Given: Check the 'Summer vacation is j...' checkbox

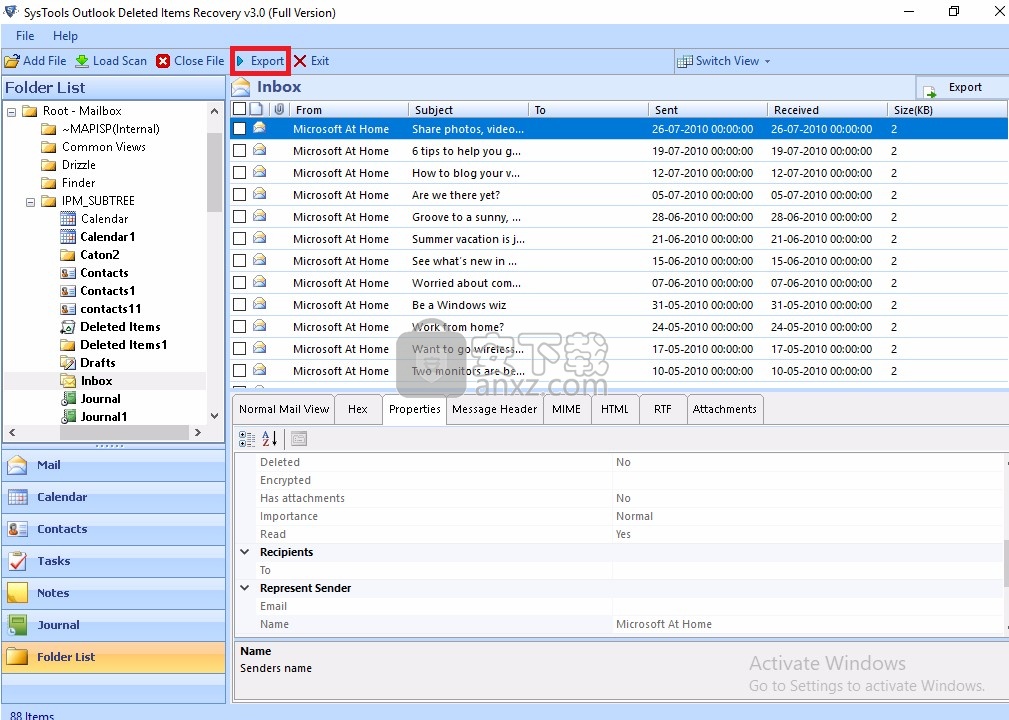Looking at the screenshot, I should pyautogui.click(x=239, y=239).
